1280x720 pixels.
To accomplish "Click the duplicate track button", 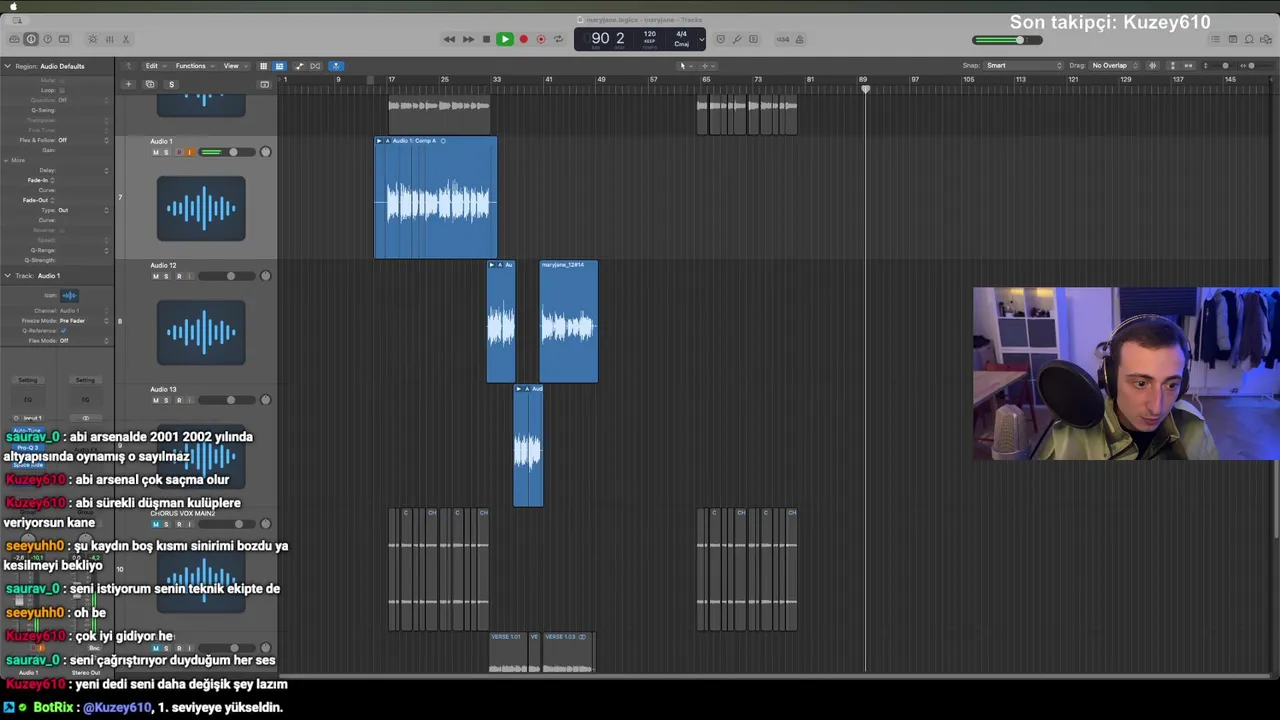I will (150, 84).
